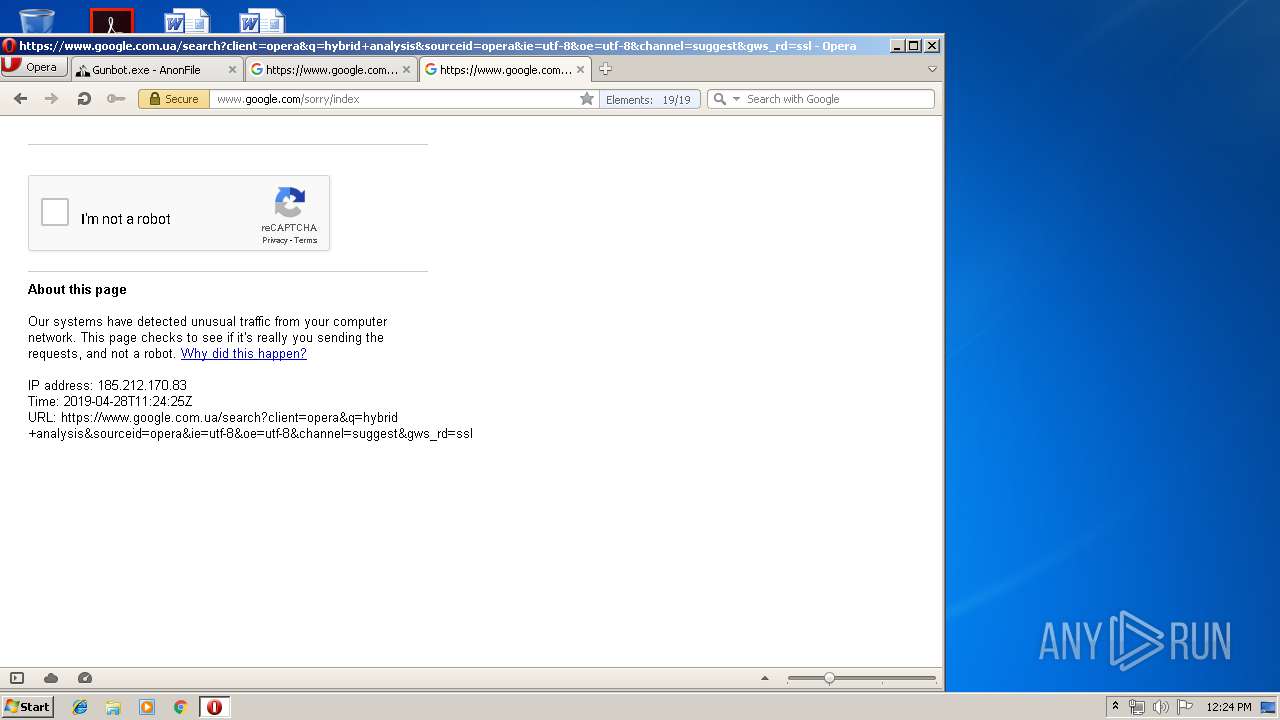1280x720 pixels.
Task: Click the About this page heading
Action: (77, 290)
